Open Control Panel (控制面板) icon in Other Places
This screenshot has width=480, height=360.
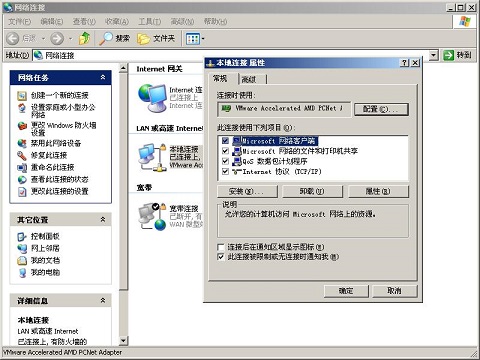[x=22, y=237]
